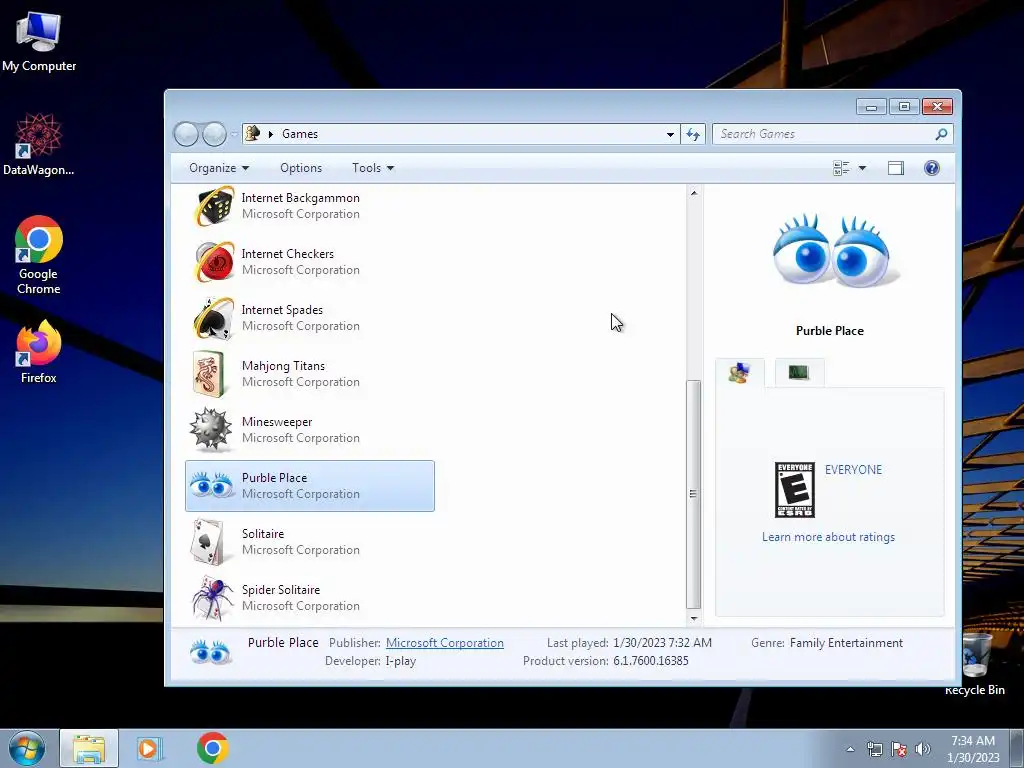Open the Microsoft Corporation publisher link
Image resolution: width=1024 pixels, height=768 pixels.
(x=445, y=643)
